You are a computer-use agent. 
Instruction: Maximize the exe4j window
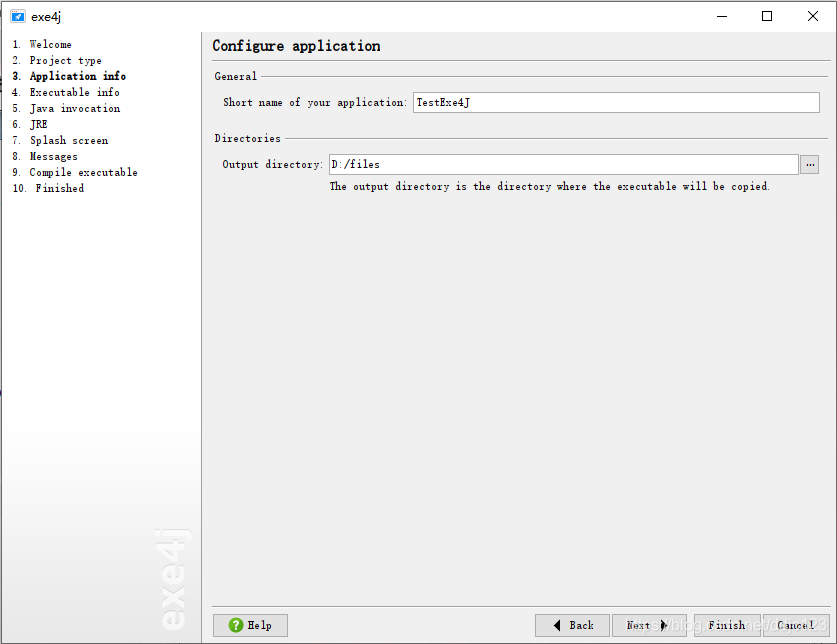click(x=767, y=17)
